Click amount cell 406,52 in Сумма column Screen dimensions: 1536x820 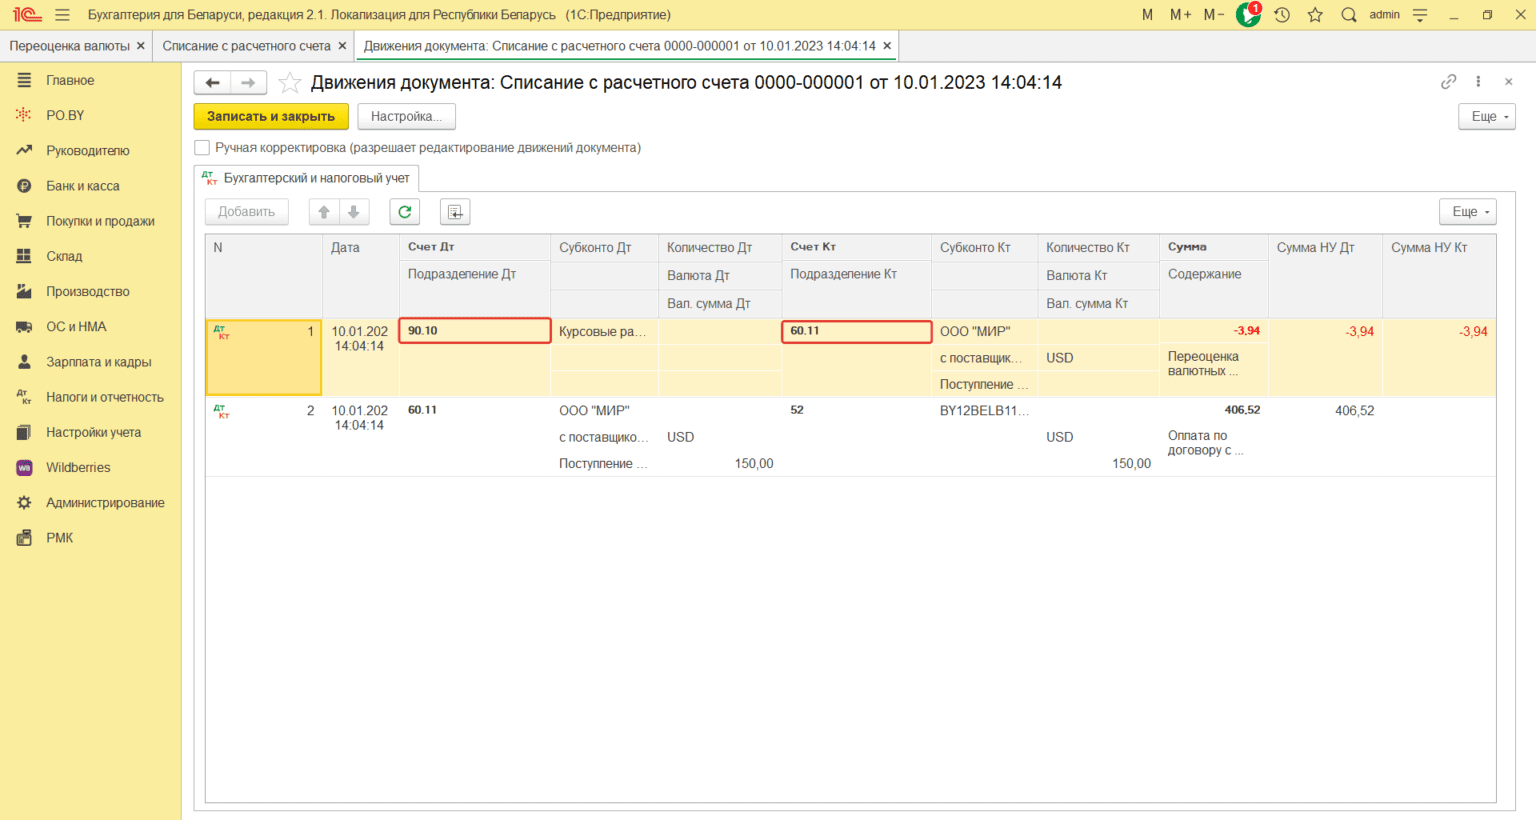point(1213,410)
